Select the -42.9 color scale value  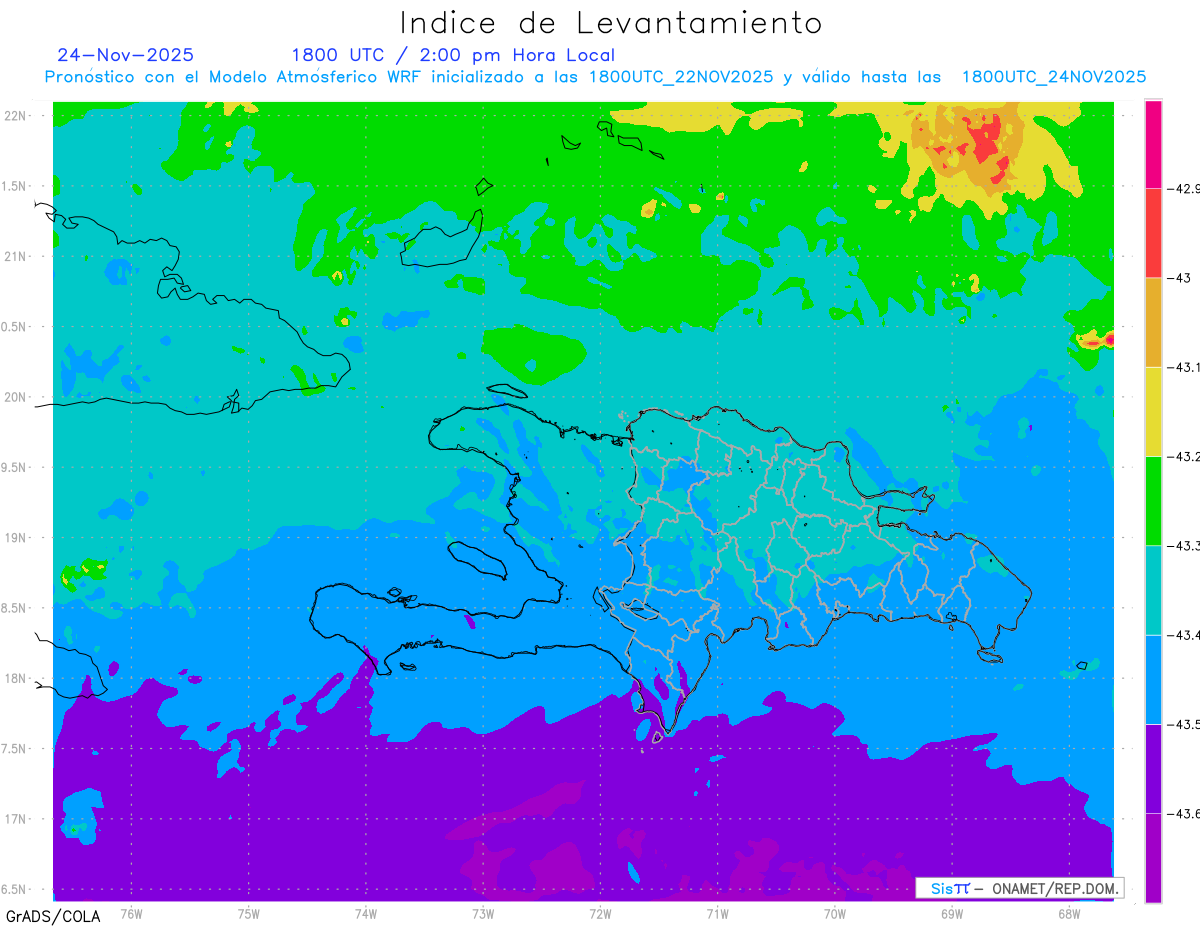pos(1185,188)
